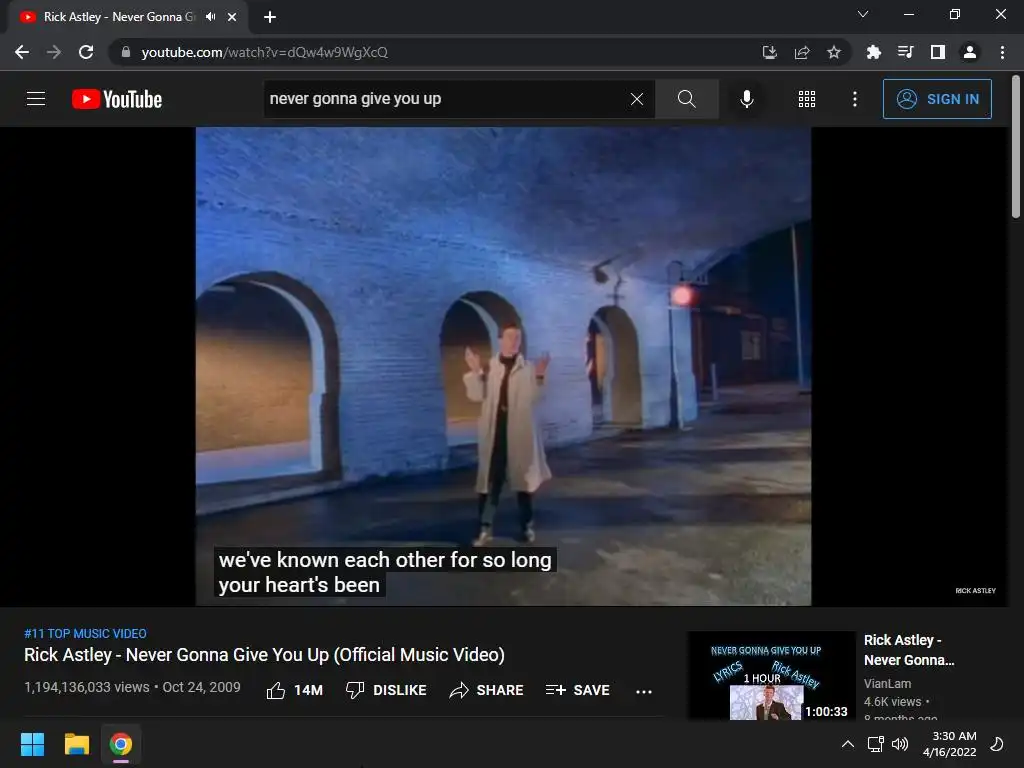Open media controls in Chrome toolbar

905,52
